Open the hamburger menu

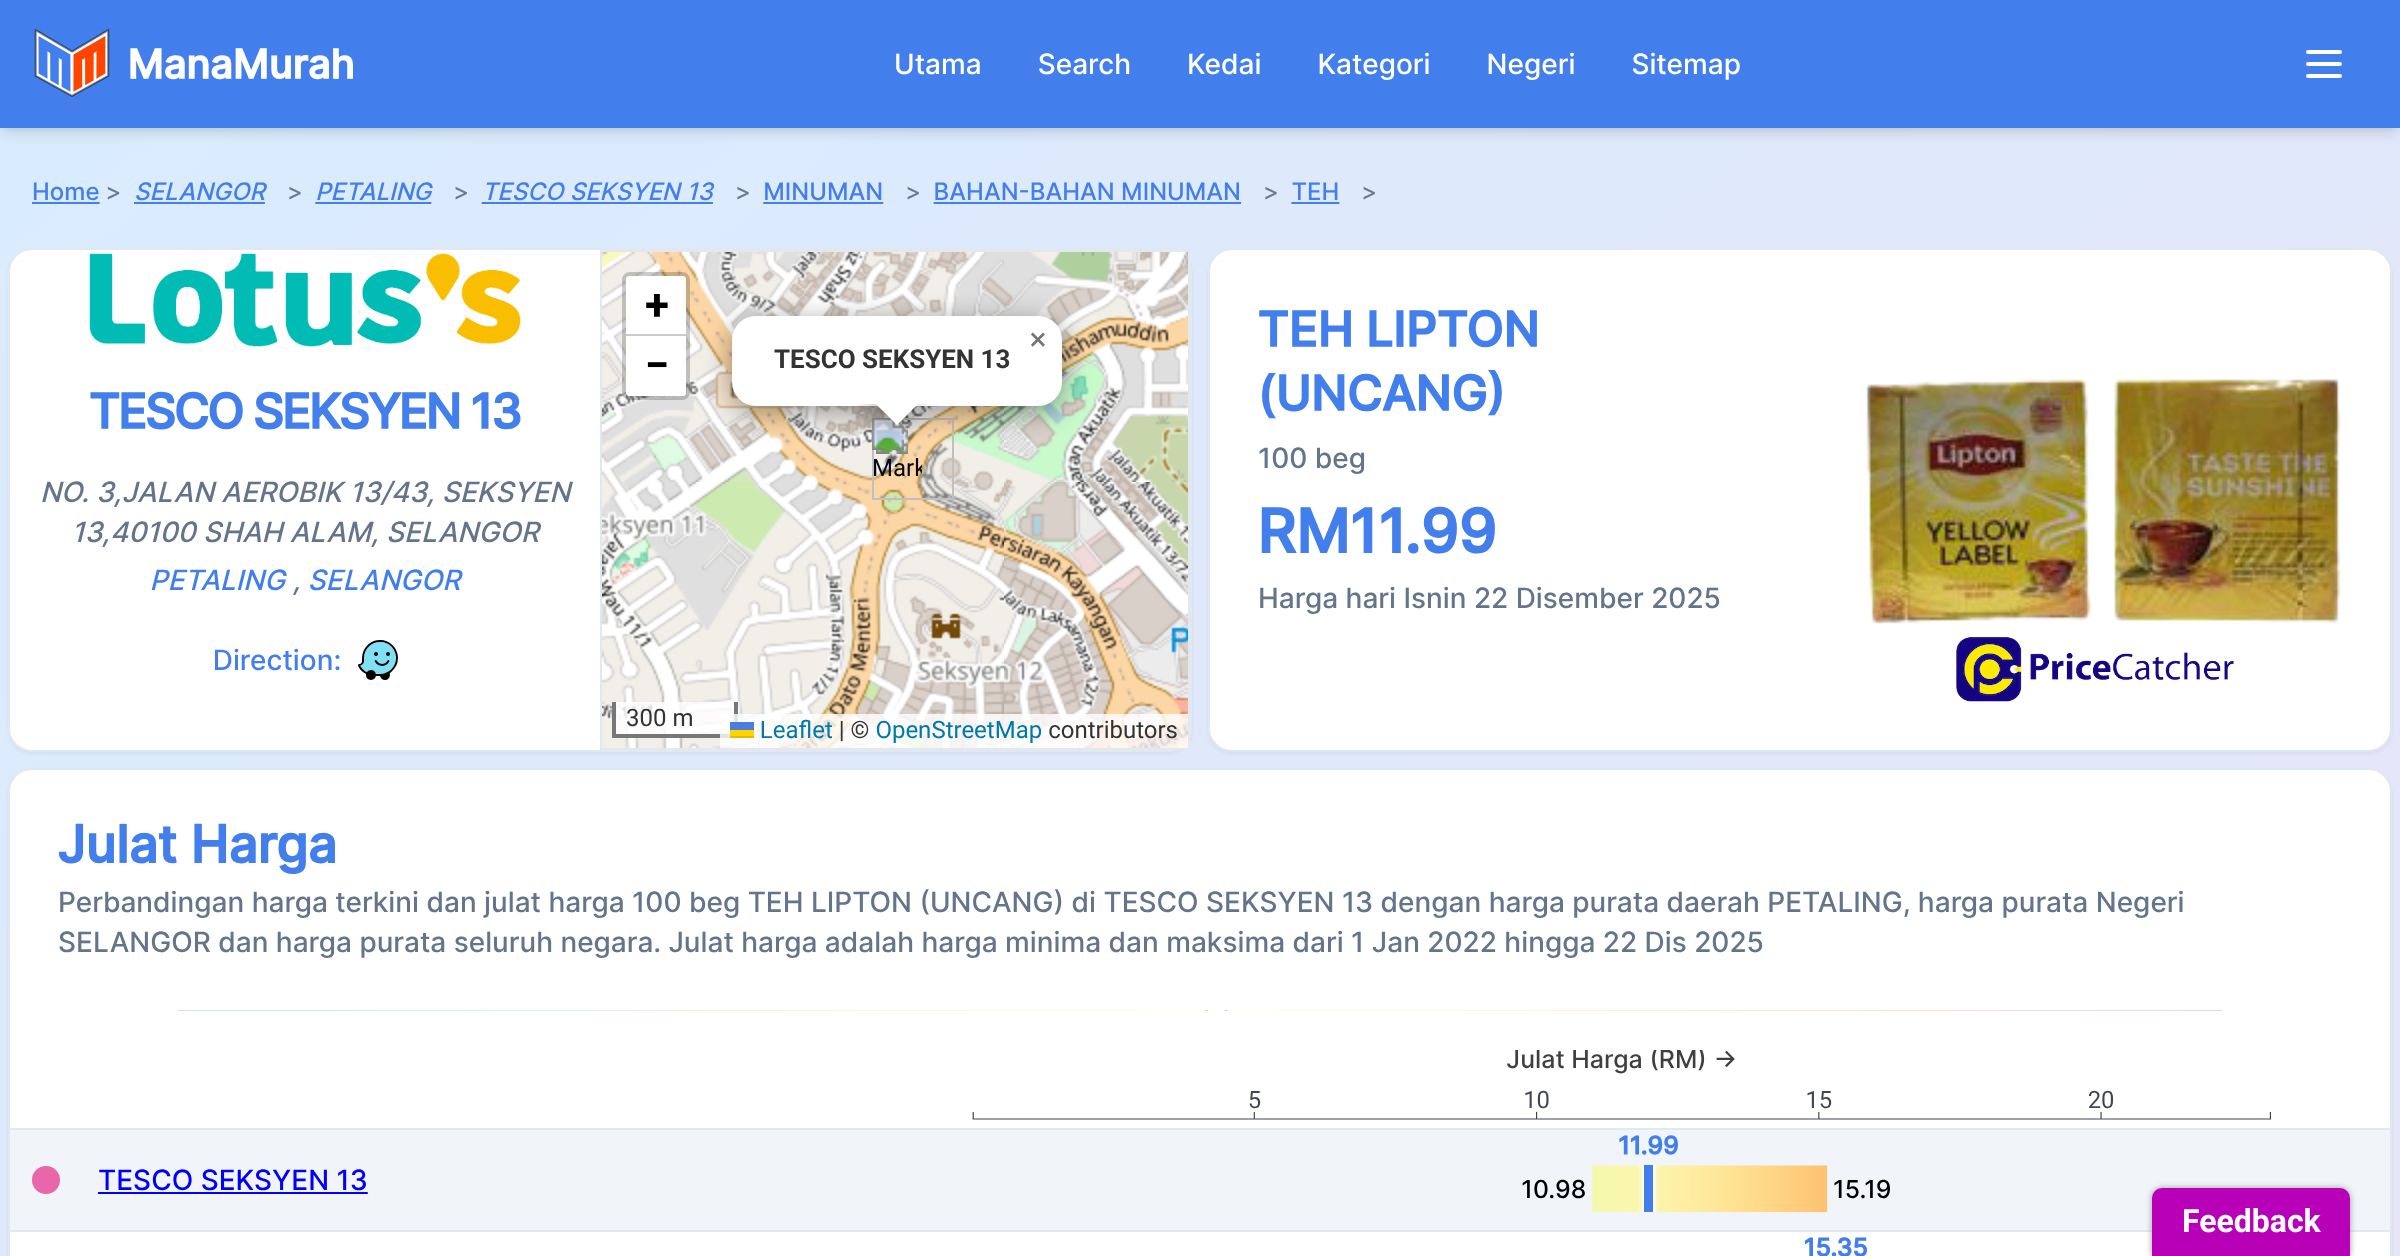[x=2323, y=64]
